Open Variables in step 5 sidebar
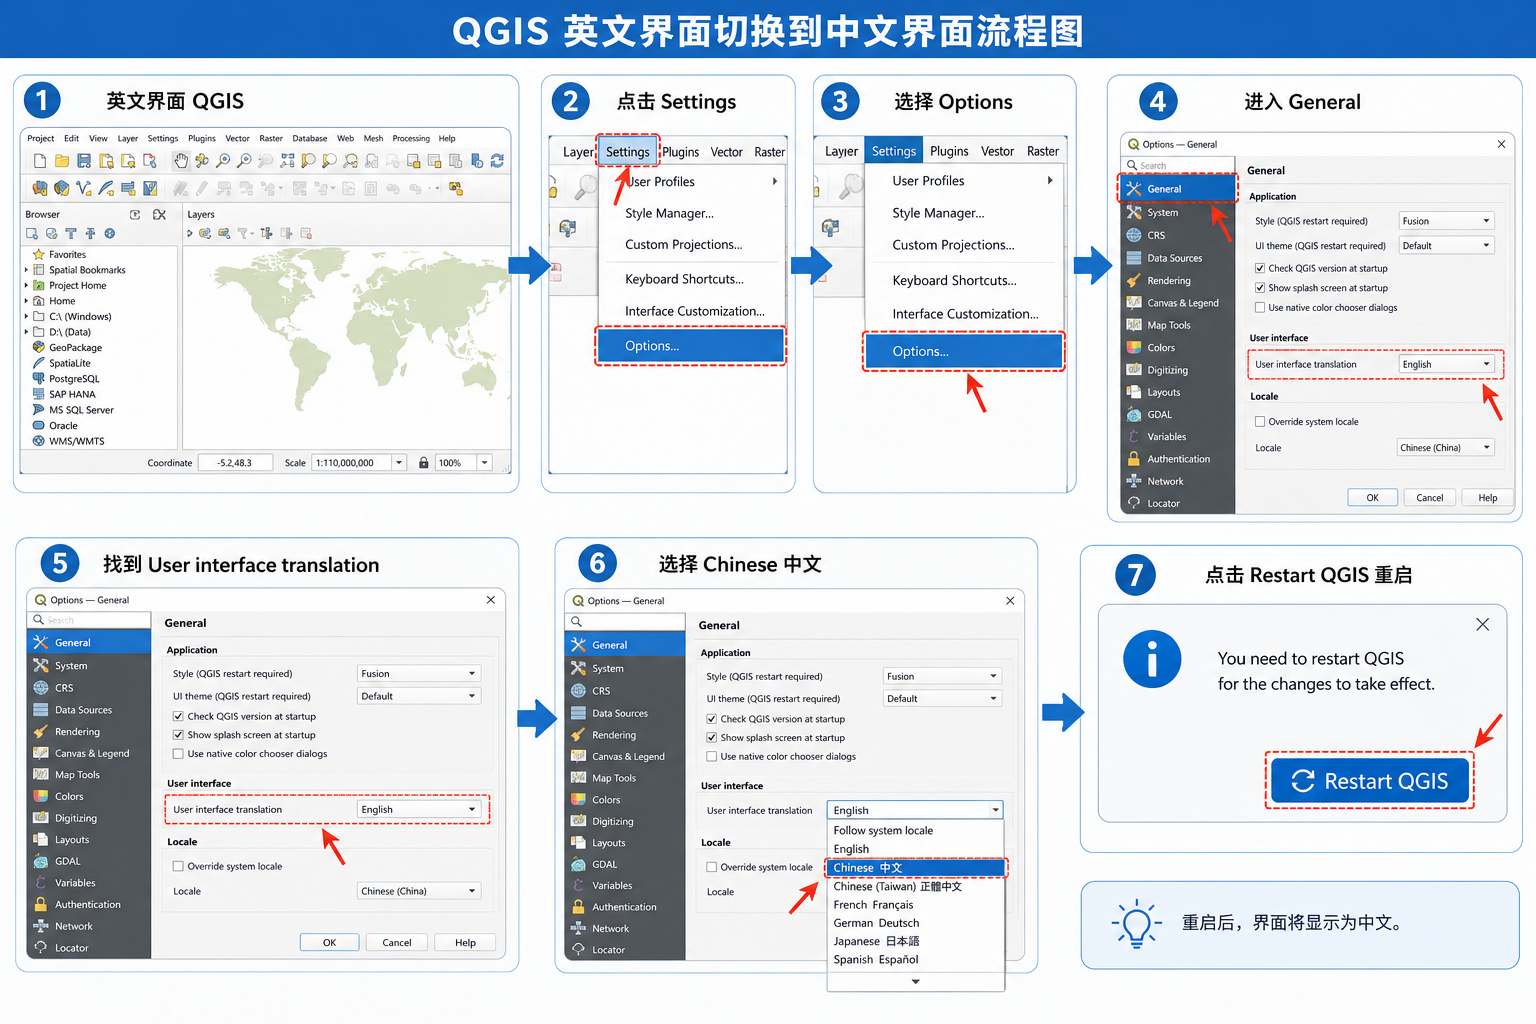Viewport: 1536px width, 1024px height. [x=89, y=883]
